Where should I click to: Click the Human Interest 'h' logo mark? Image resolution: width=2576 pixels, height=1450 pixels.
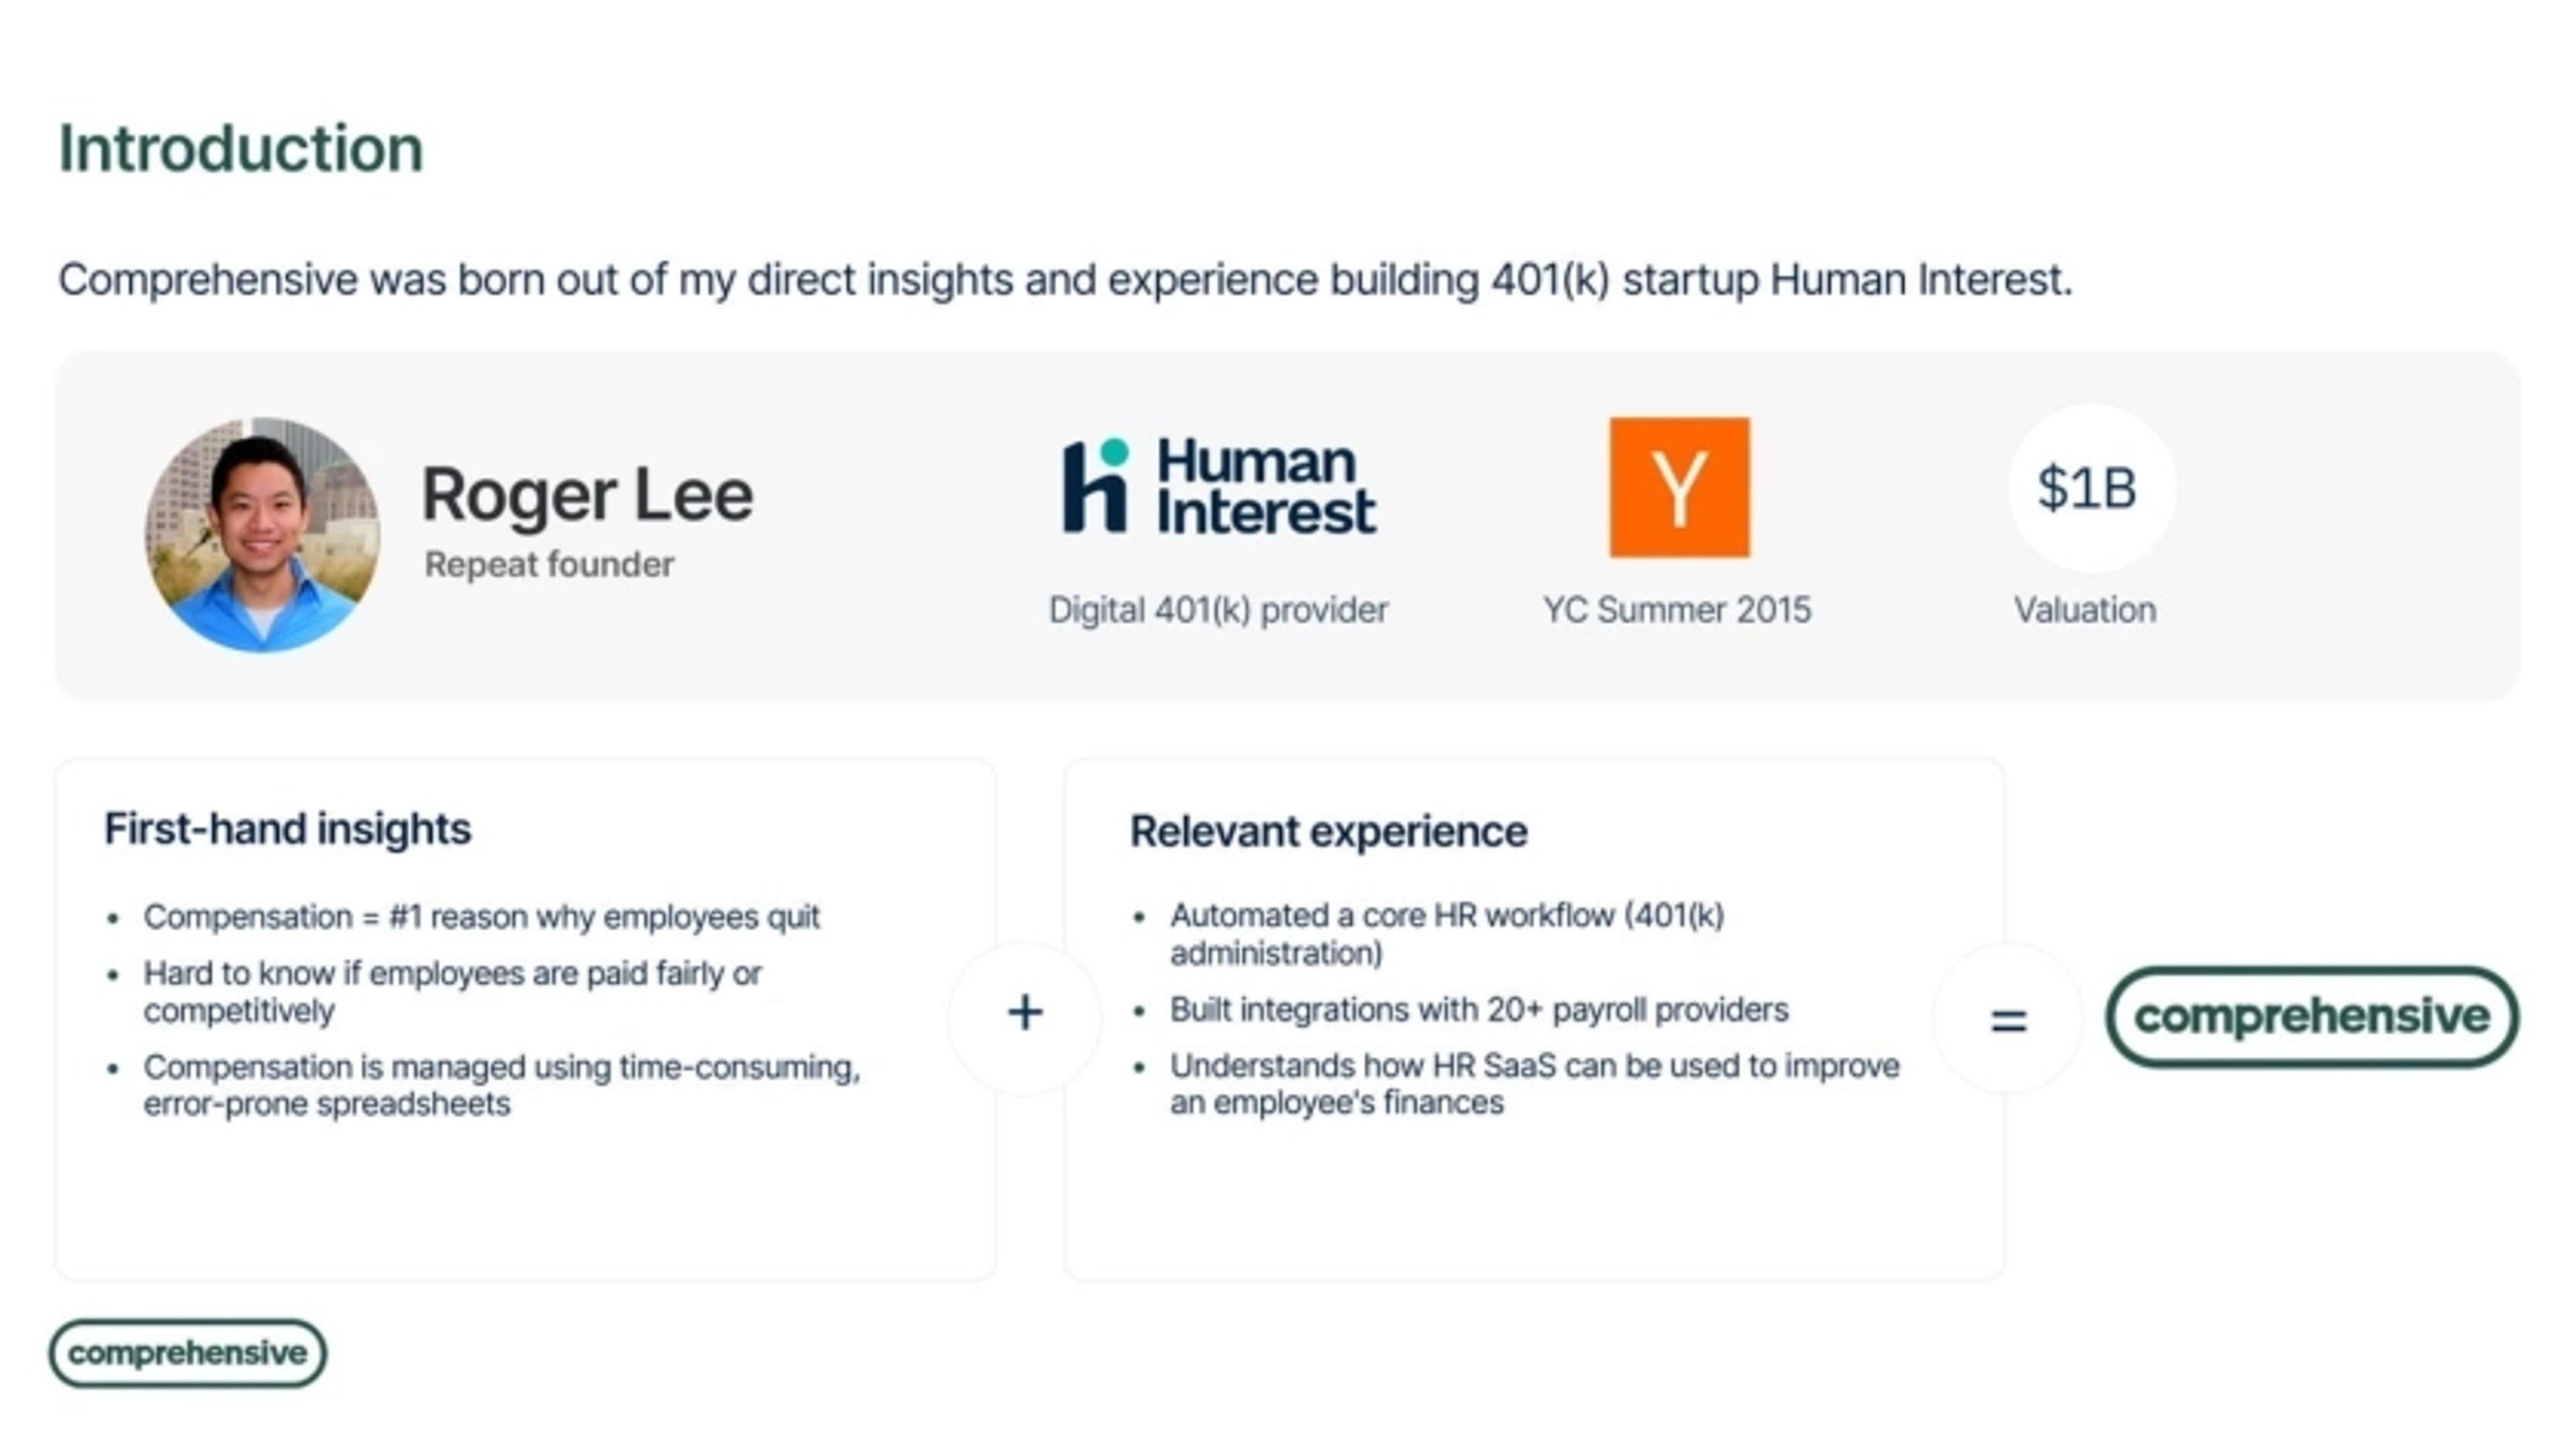click(1095, 487)
